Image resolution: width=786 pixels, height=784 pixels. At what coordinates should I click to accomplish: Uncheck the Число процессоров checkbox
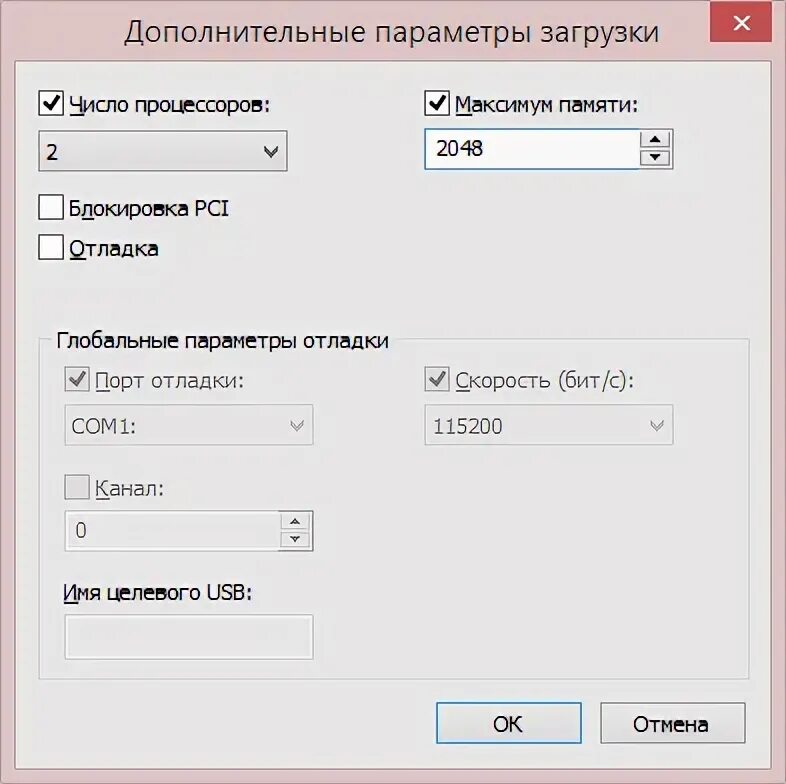[x=50, y=103]
